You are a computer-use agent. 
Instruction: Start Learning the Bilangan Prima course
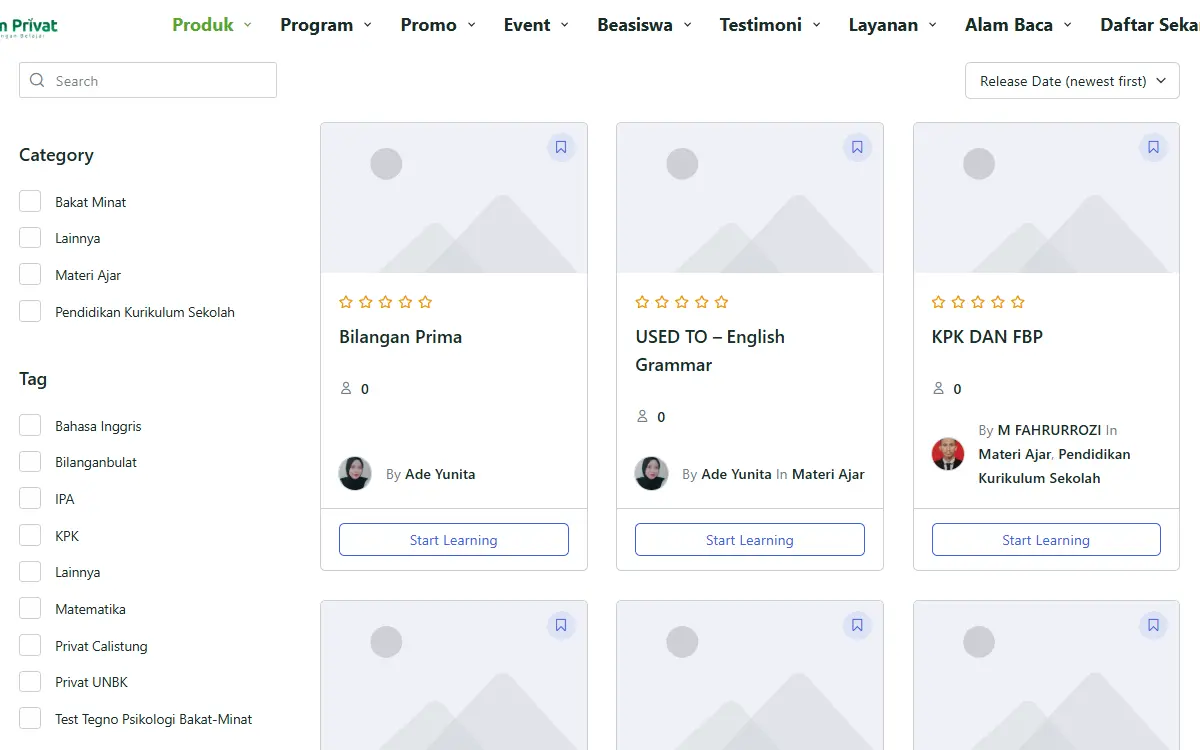point(454,540)
